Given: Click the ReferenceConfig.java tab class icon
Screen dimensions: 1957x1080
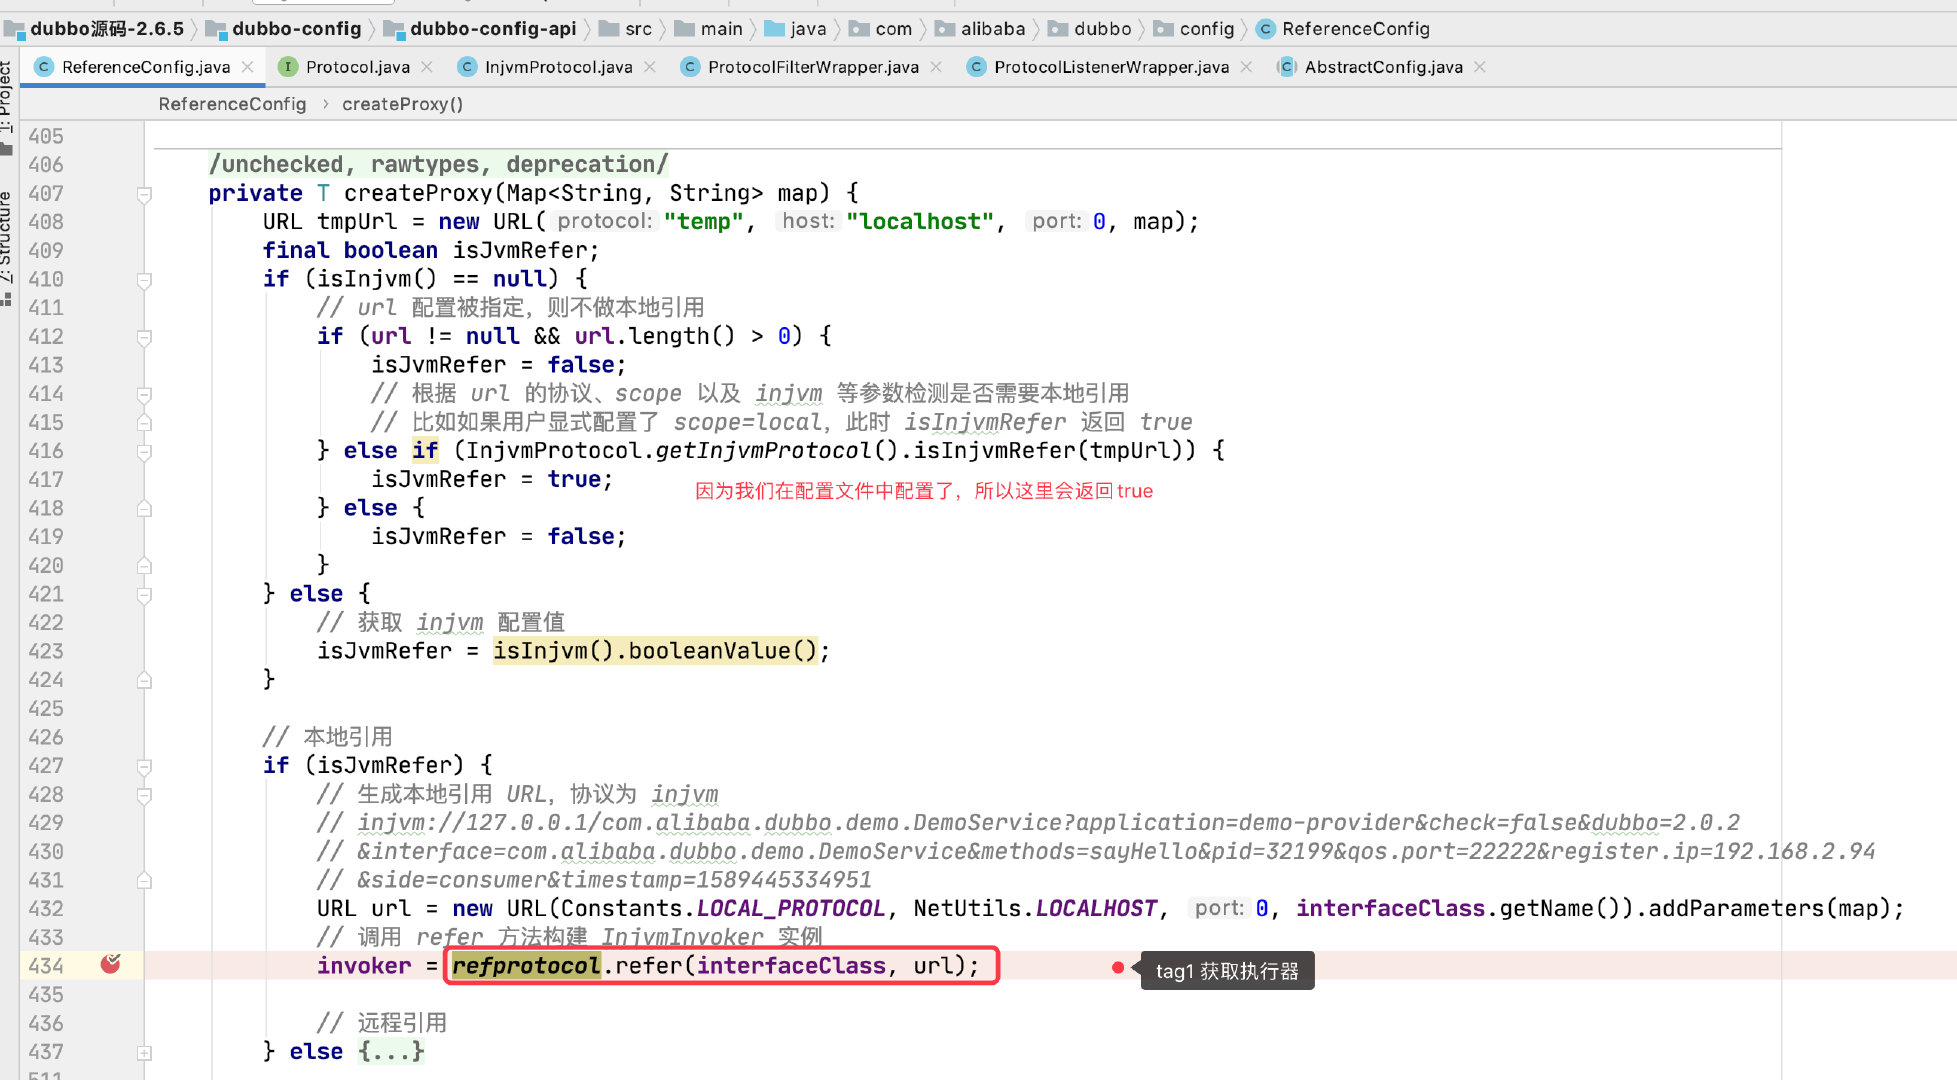Looking at the screenshot, I should click(43, 67).
